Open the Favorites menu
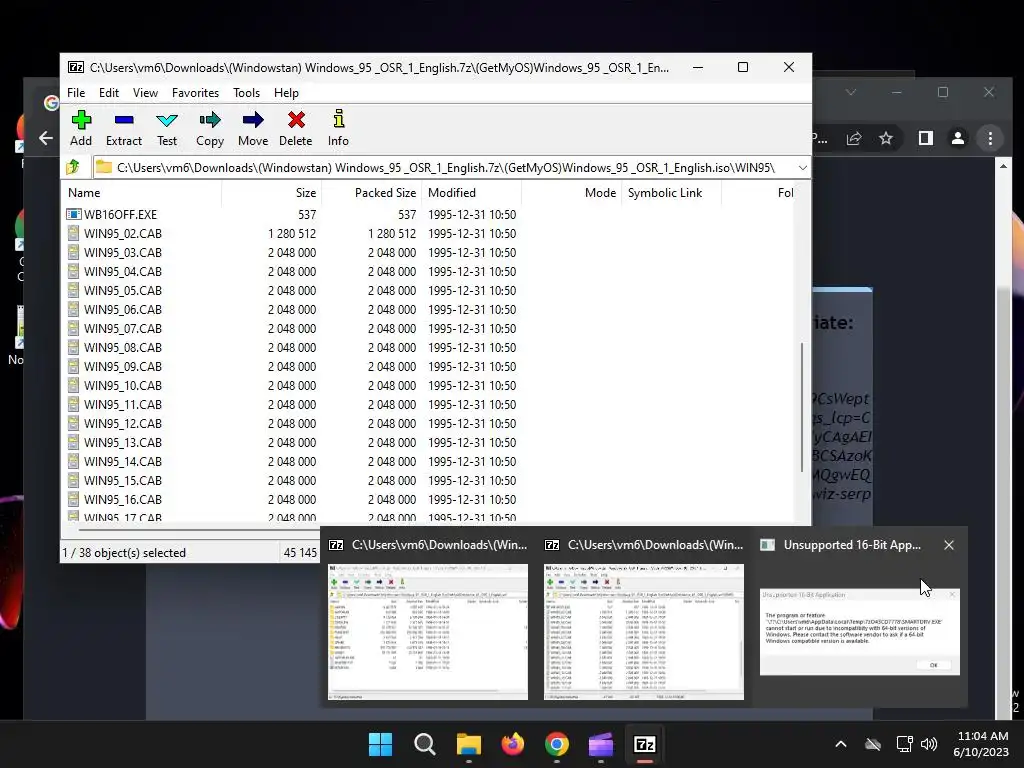 pos(195,93)
